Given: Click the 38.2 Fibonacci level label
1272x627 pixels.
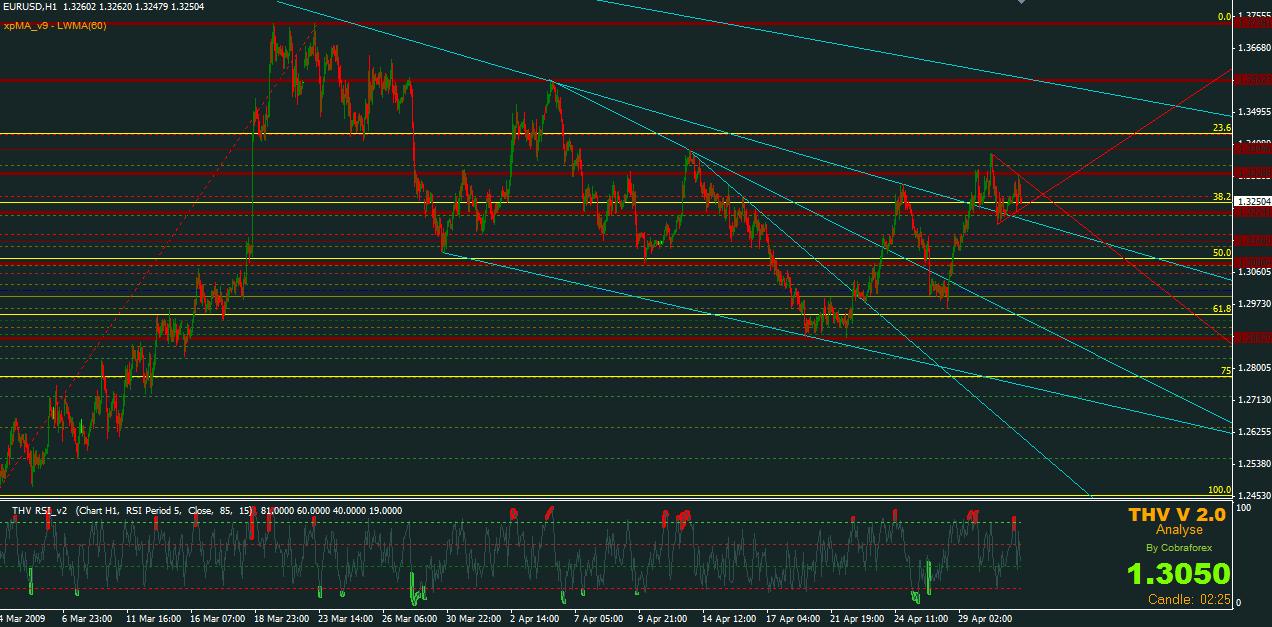Looking at the screenshot, I should [1221, 197].
